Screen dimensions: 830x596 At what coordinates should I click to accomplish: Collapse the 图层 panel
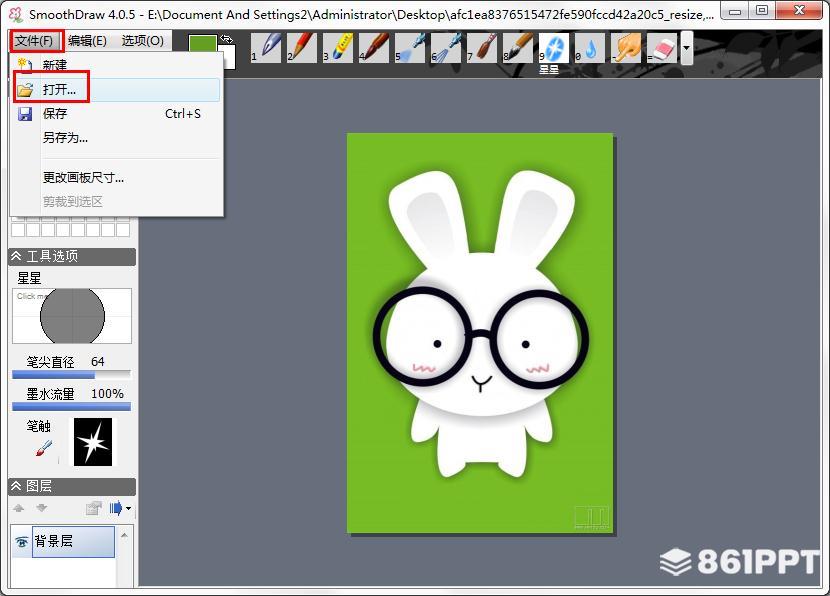pos(16,486)
